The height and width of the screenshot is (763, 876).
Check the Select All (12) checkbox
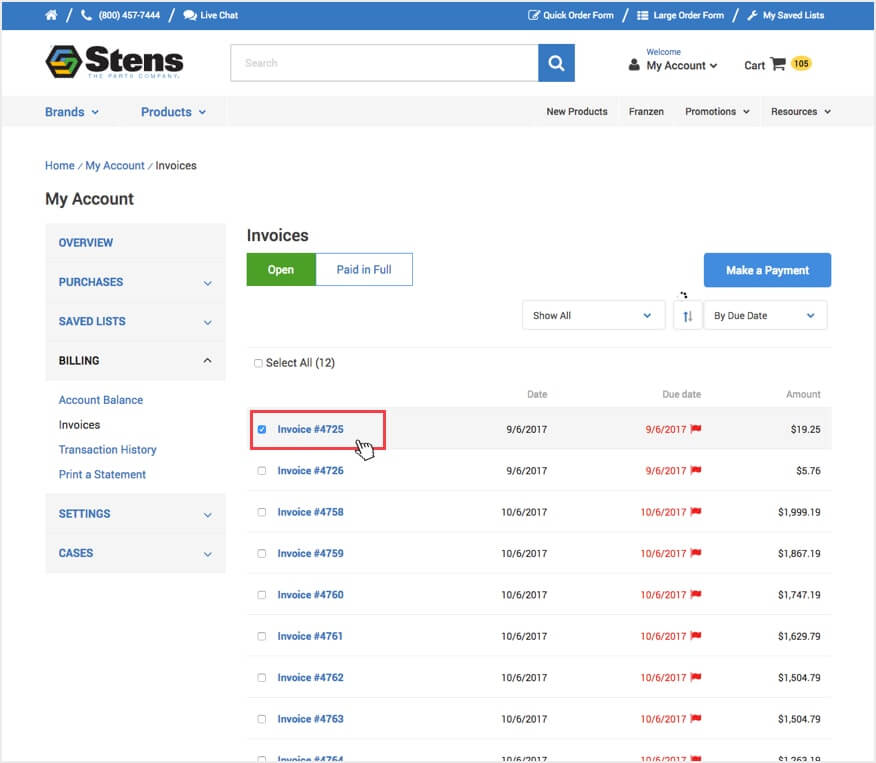pyautogui.click(x=258, y=363)
